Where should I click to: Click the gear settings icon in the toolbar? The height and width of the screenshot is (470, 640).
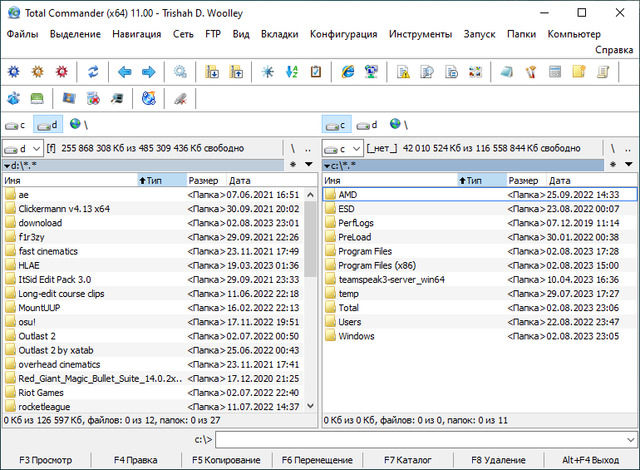180,72
